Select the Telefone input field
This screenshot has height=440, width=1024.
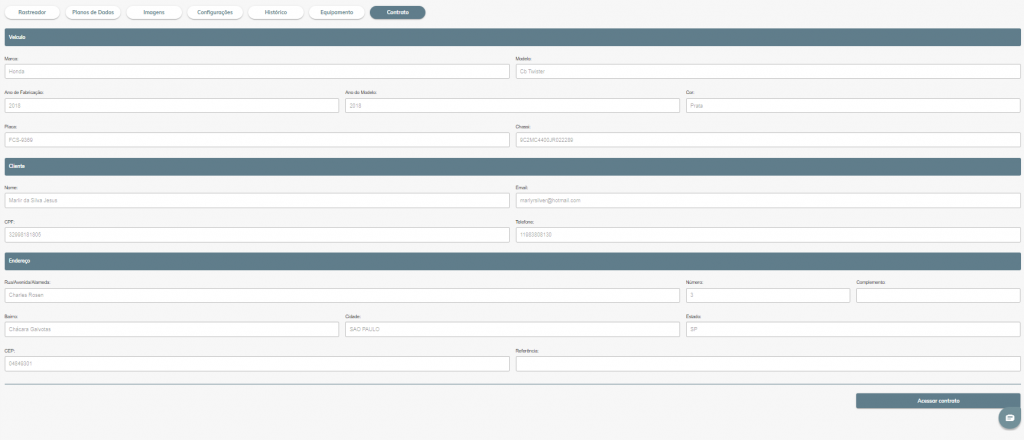(x=768, y=235)
